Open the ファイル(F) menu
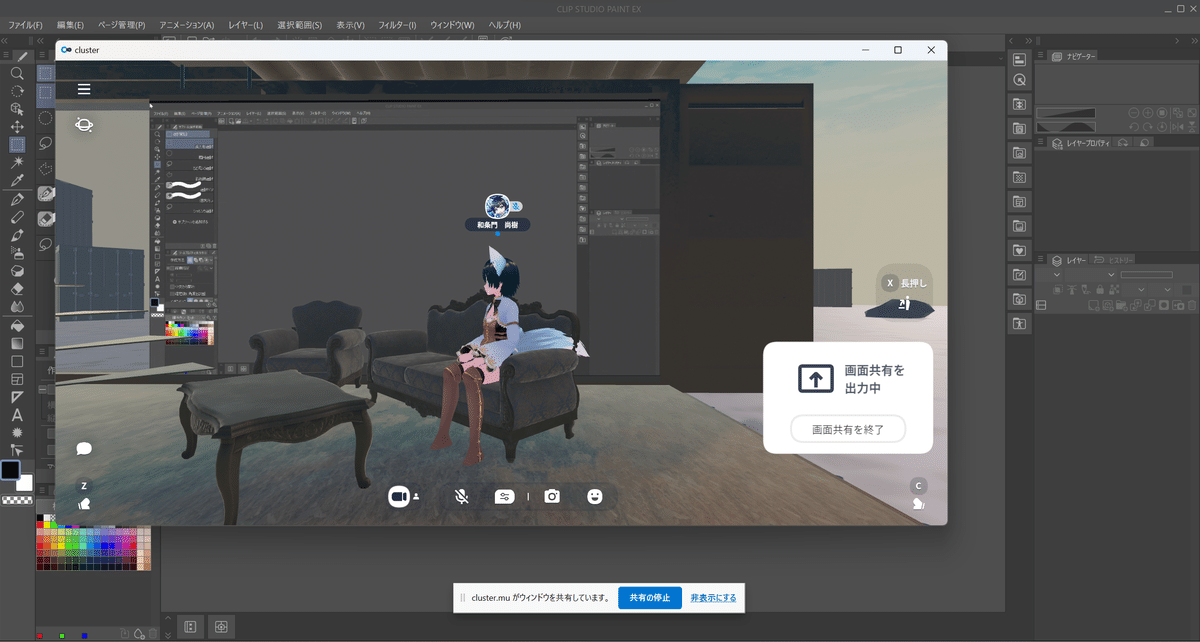 point(26,24)
